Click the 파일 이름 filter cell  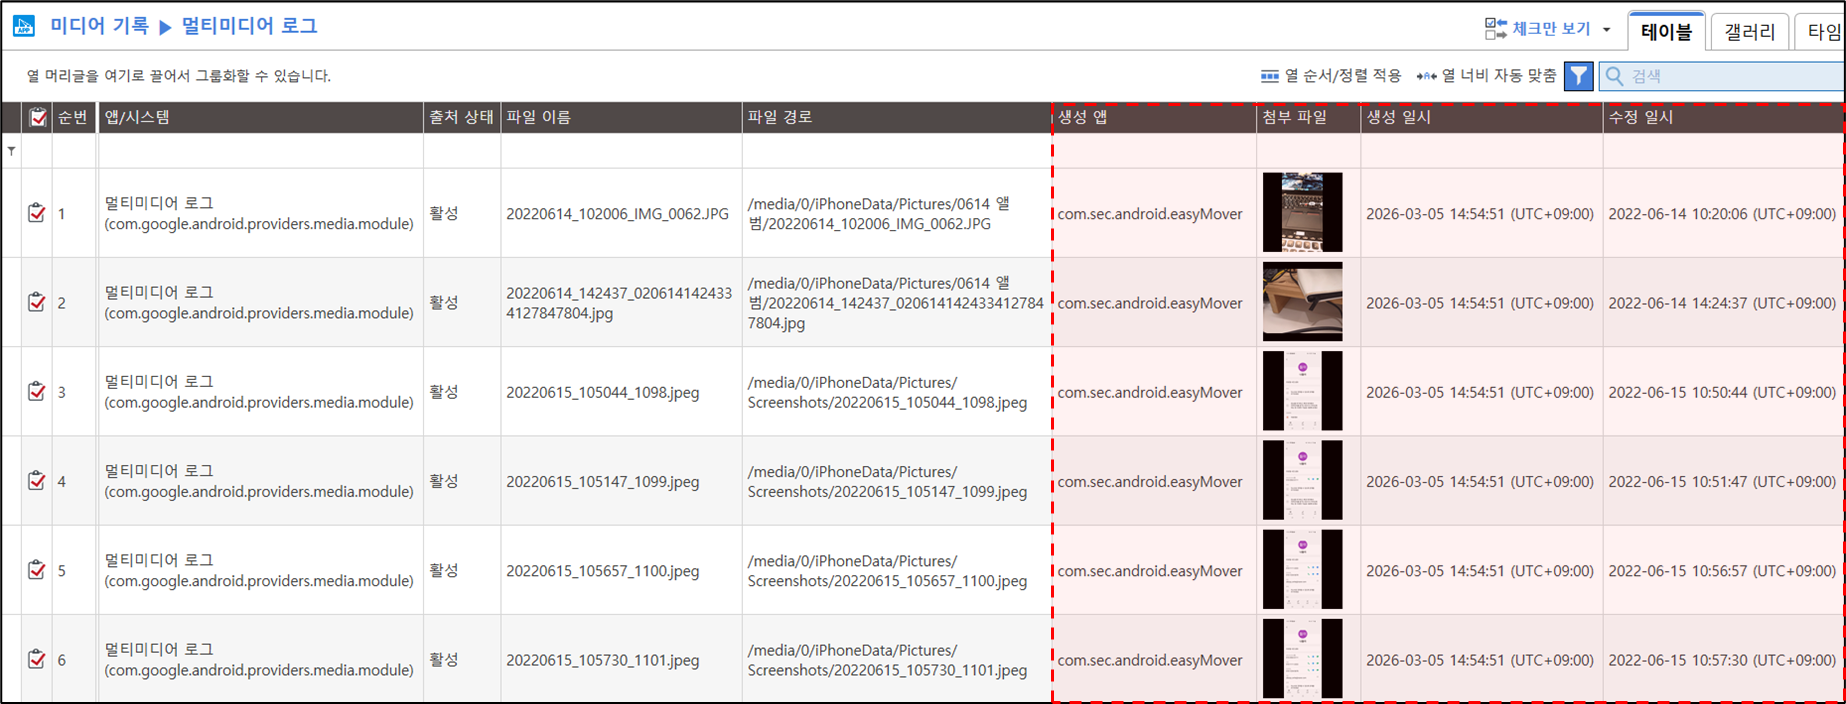[621, 151]
